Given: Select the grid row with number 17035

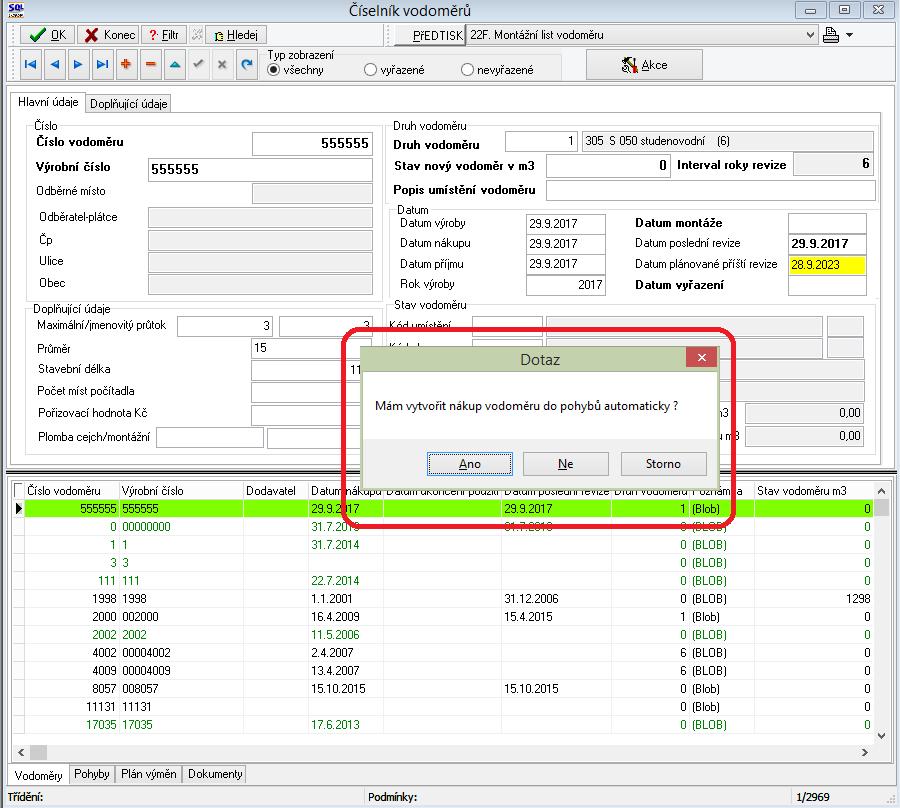Looking at the screenshot, I should [x=449, y=725].
